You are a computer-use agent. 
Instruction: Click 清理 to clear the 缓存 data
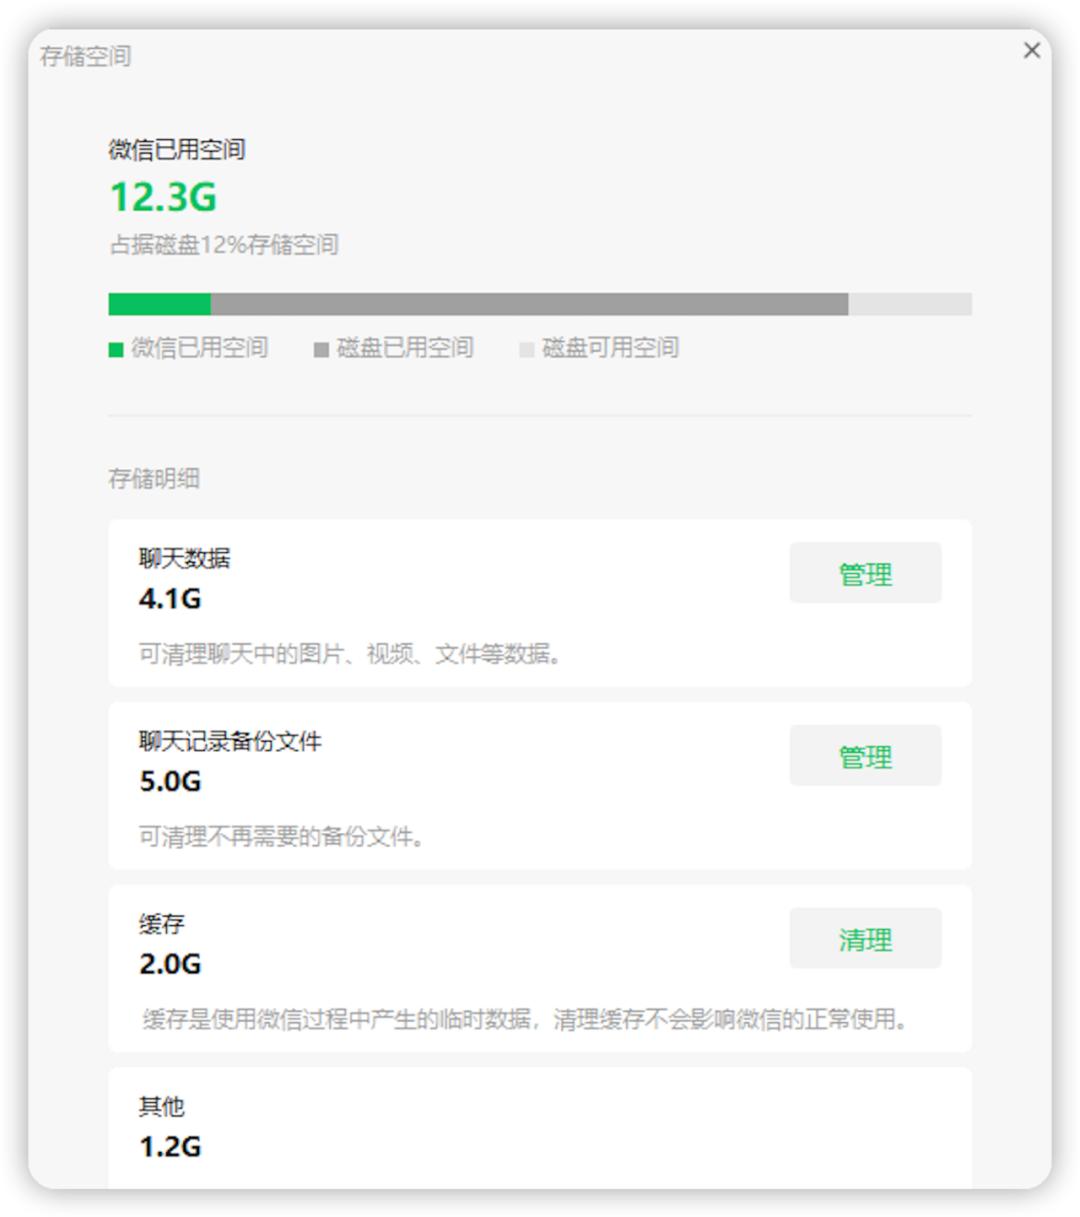(x=864, y=938)
